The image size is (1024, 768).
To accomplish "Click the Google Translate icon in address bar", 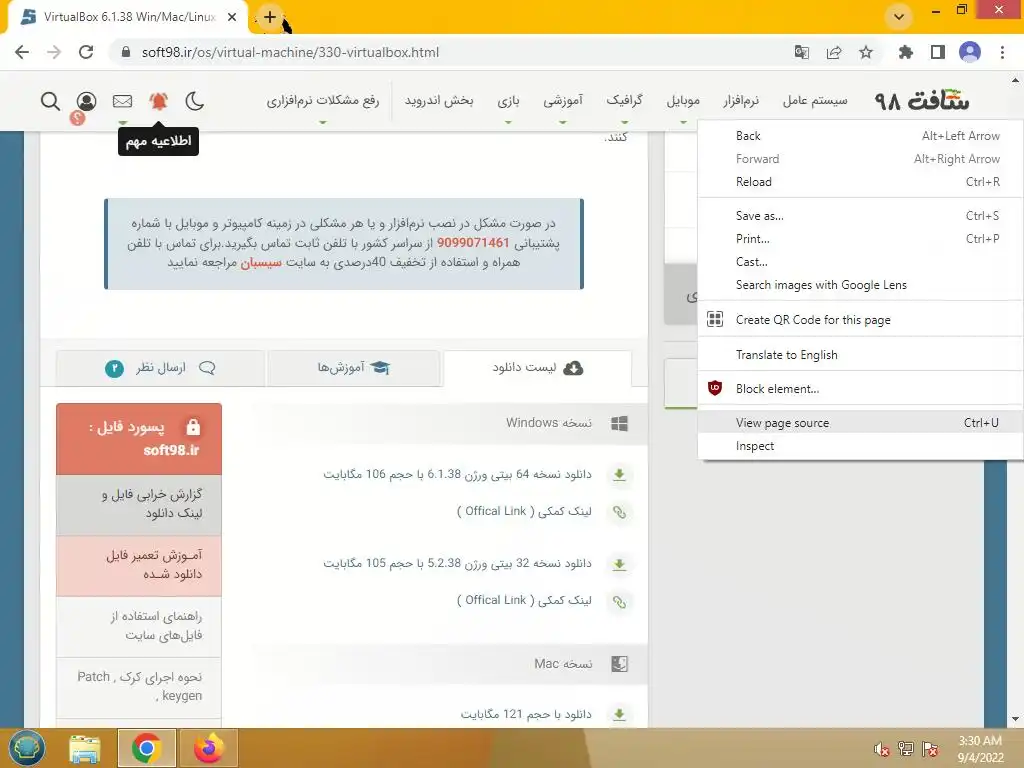I will [x=801, y=52].
